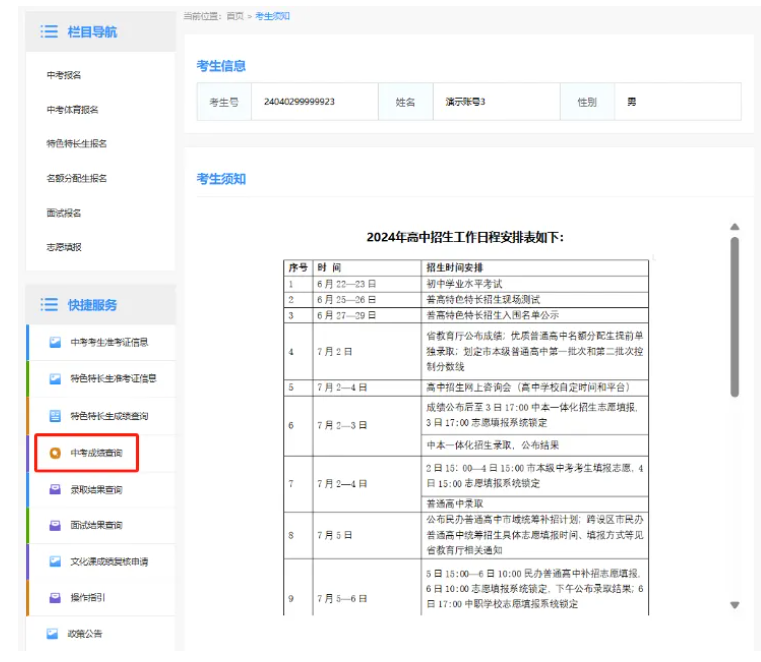Image resolution: width=761 pixels, height=662 pixels.
Task: Click the 政策公告 picture icon
Action: point(52,633)
